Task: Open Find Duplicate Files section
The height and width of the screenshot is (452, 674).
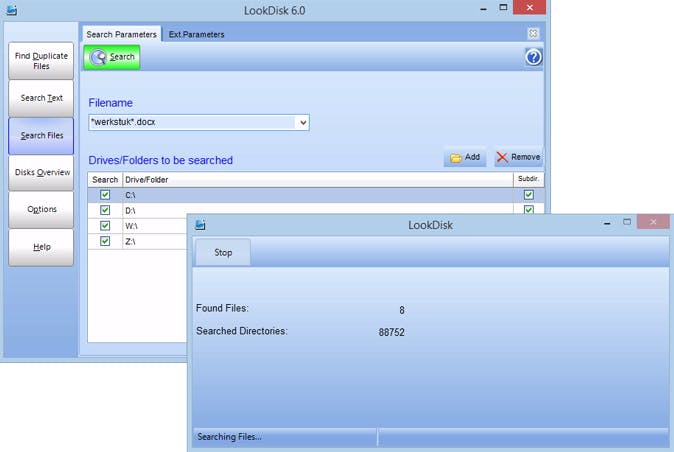Action: pos(41,61)
